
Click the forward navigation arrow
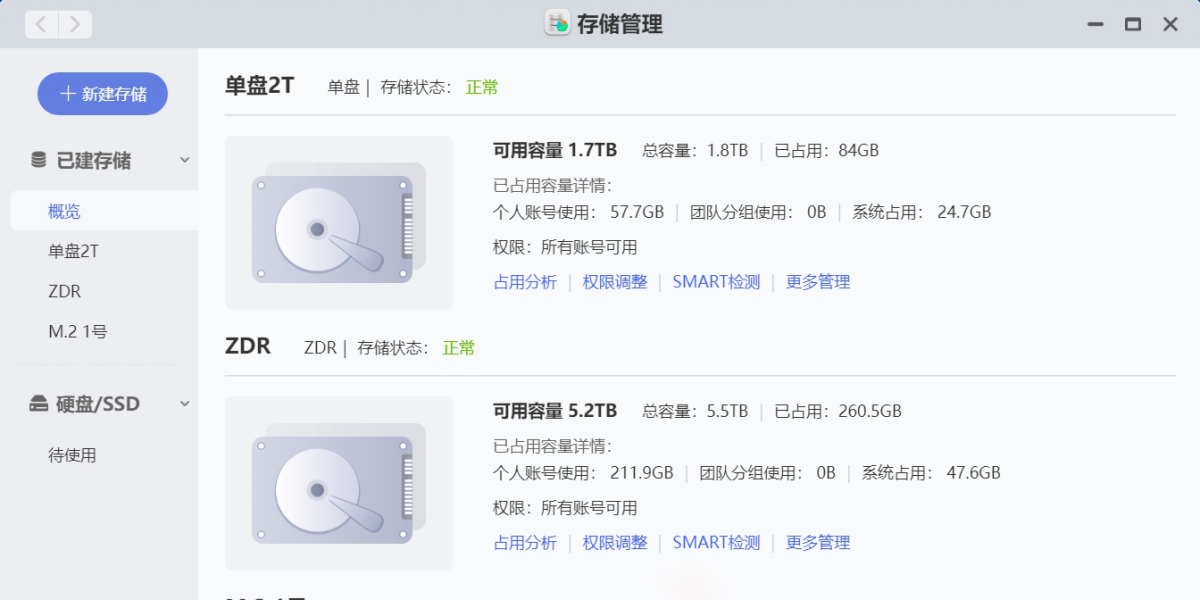coord(75,24)
